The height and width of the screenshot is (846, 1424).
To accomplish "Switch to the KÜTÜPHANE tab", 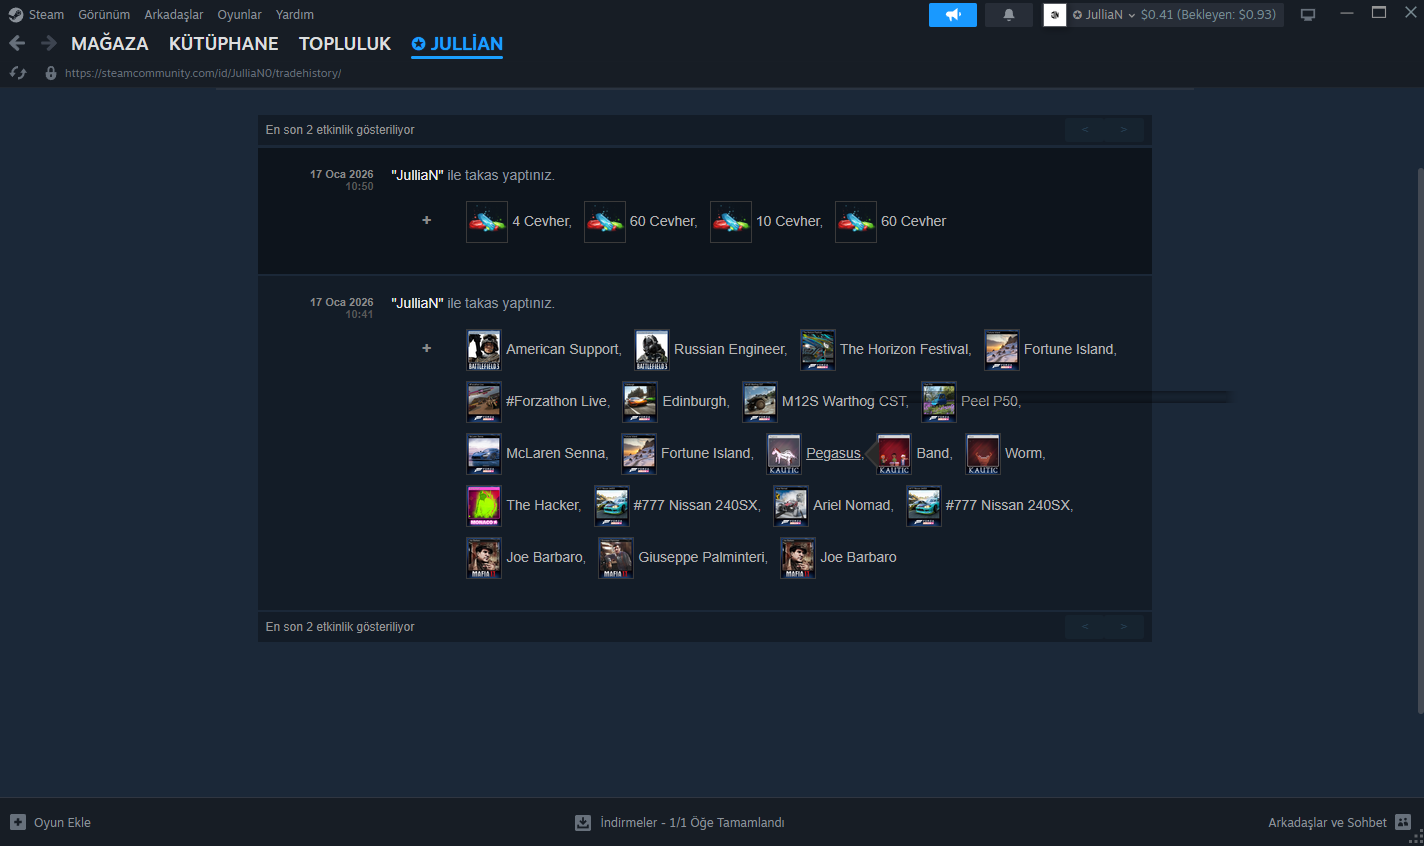I will (x=224, y=44).
